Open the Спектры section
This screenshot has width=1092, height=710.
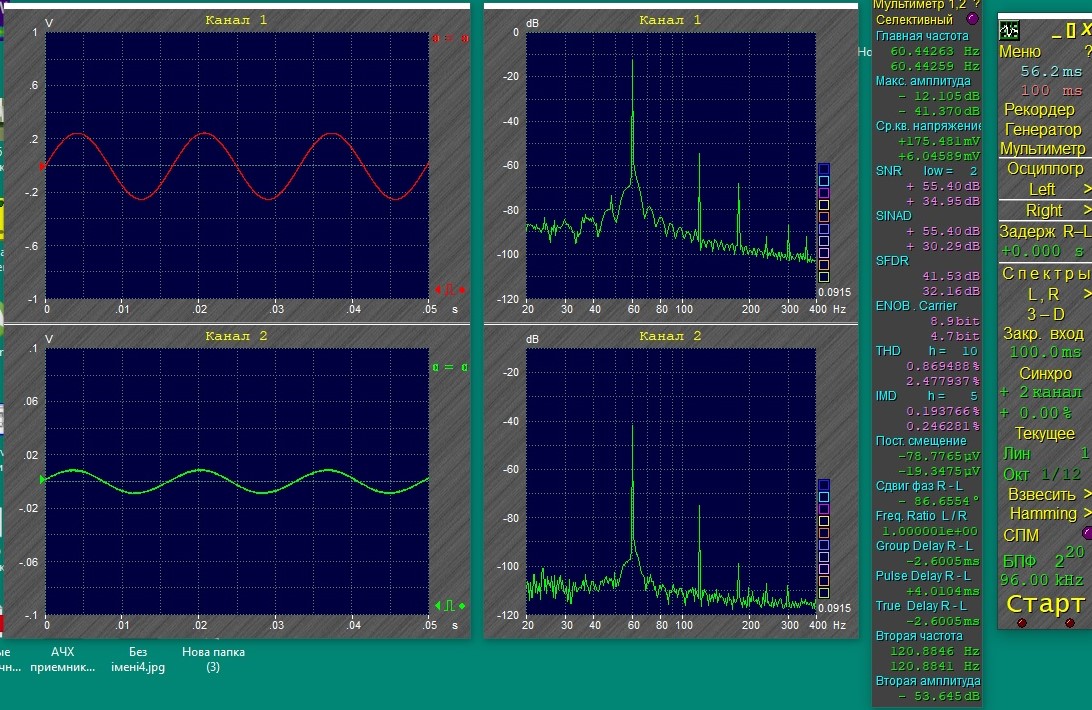pos(1045,274)
